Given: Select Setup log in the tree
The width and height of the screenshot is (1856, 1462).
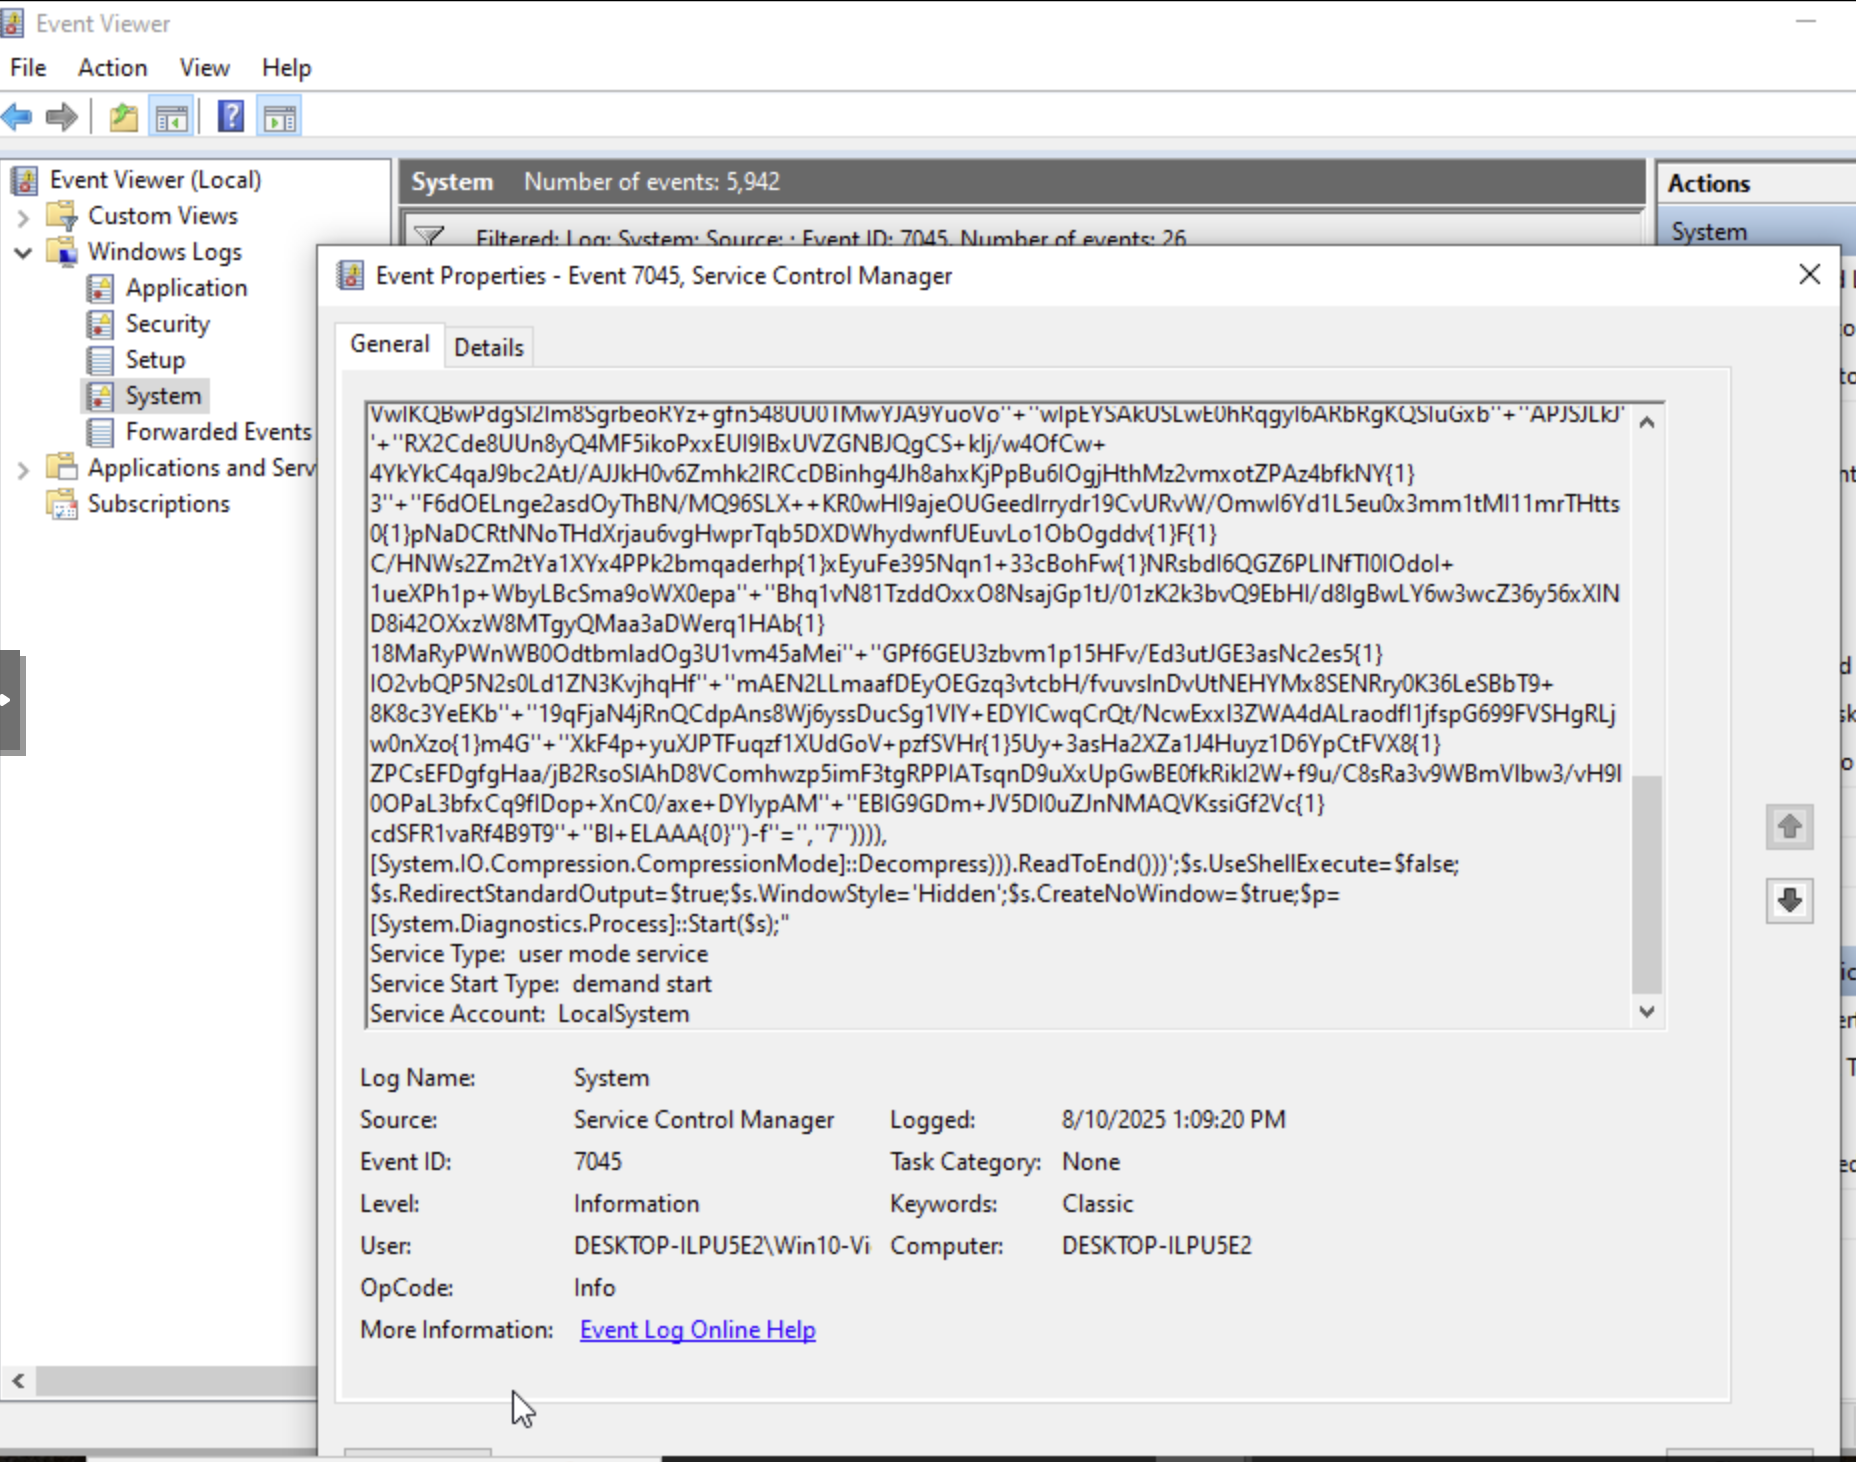Looking at the screenshot, I should click(155, 360).
